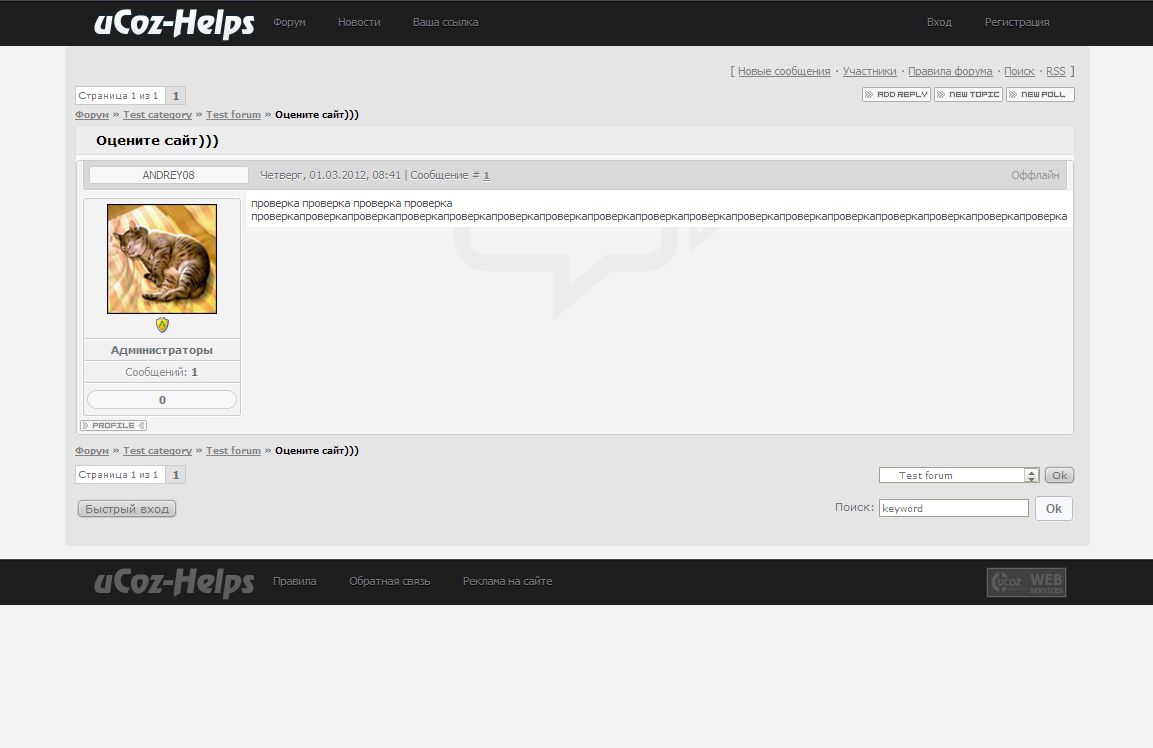Click the uCoz-Helps logo in header
The image size is (1153, 748).
tap(174, 23)
